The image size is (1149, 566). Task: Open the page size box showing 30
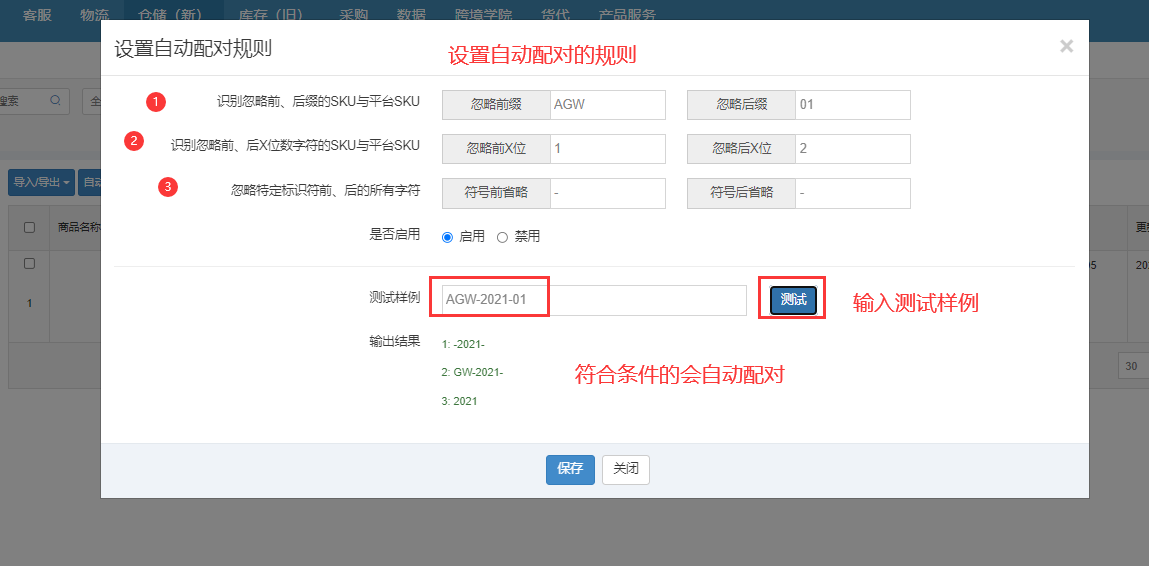click(1133, 366)
